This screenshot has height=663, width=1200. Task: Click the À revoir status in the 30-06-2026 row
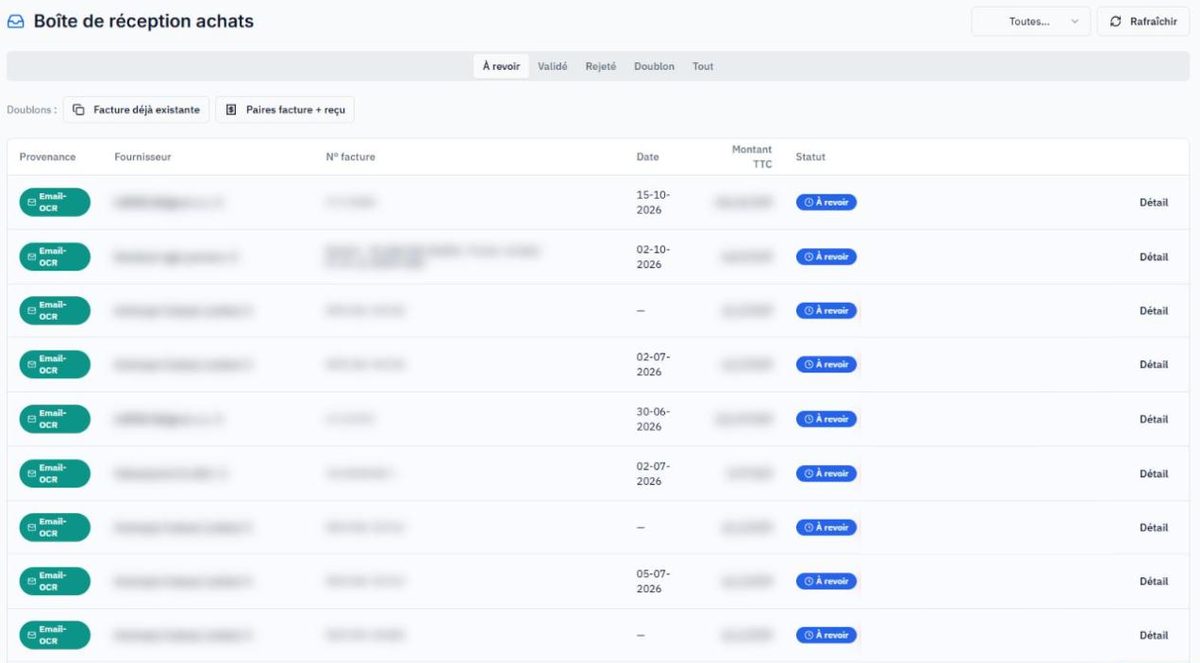coord(826,419)
